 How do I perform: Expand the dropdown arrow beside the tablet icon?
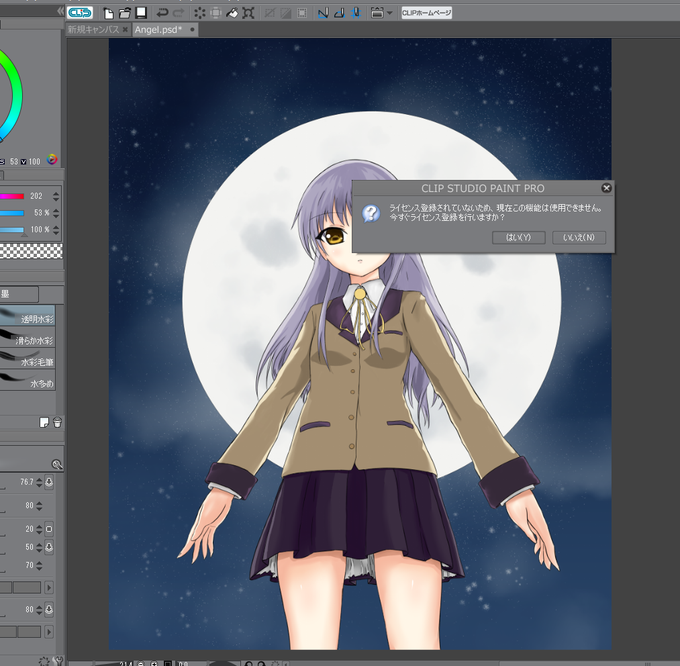pos(389,13)
